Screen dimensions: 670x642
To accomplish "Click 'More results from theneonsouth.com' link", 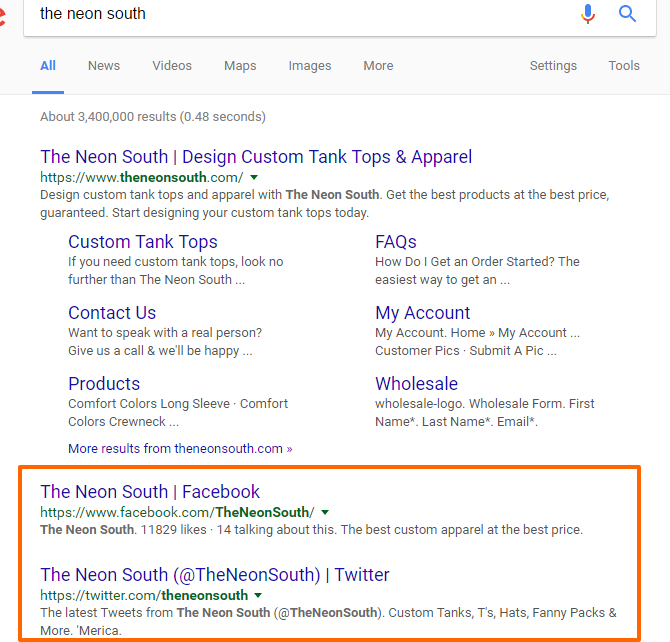I will pyautogui.click(x=180, y=448).
